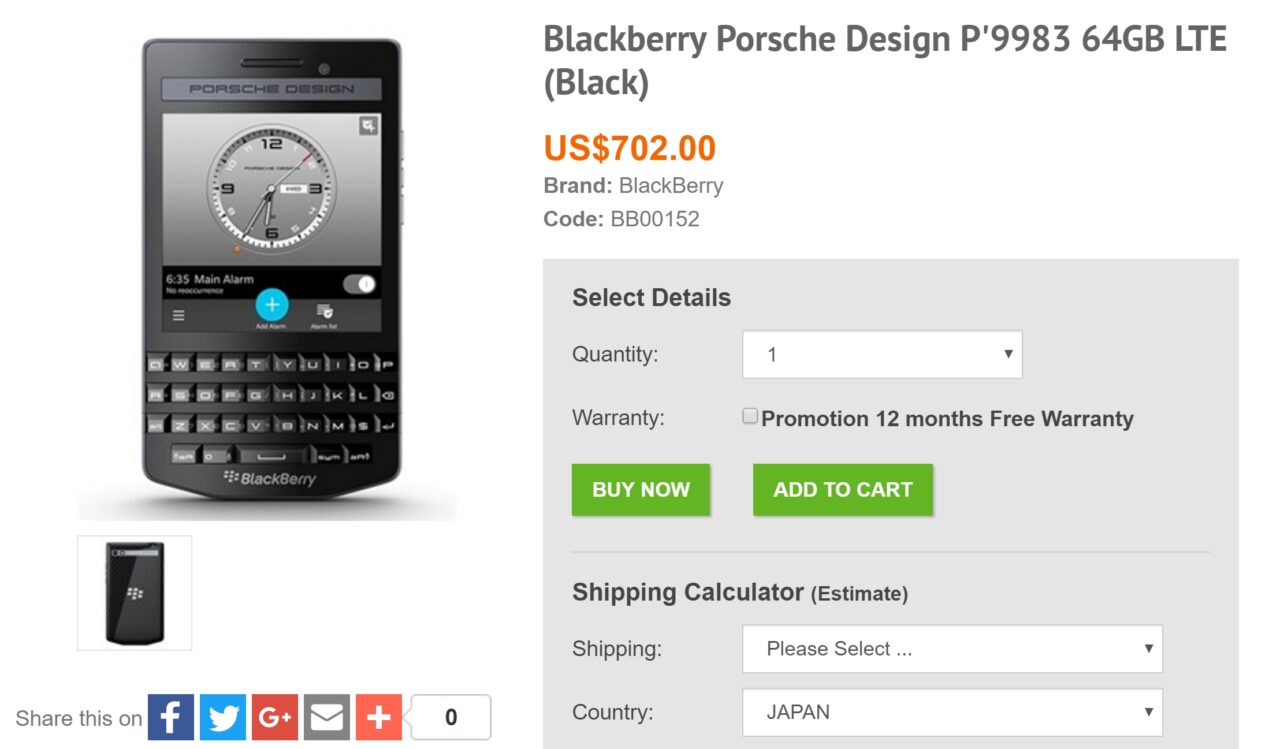Screen dimensions: 1280x749
Task: Share this product on Facebook
Action: [x=171, y=717]
